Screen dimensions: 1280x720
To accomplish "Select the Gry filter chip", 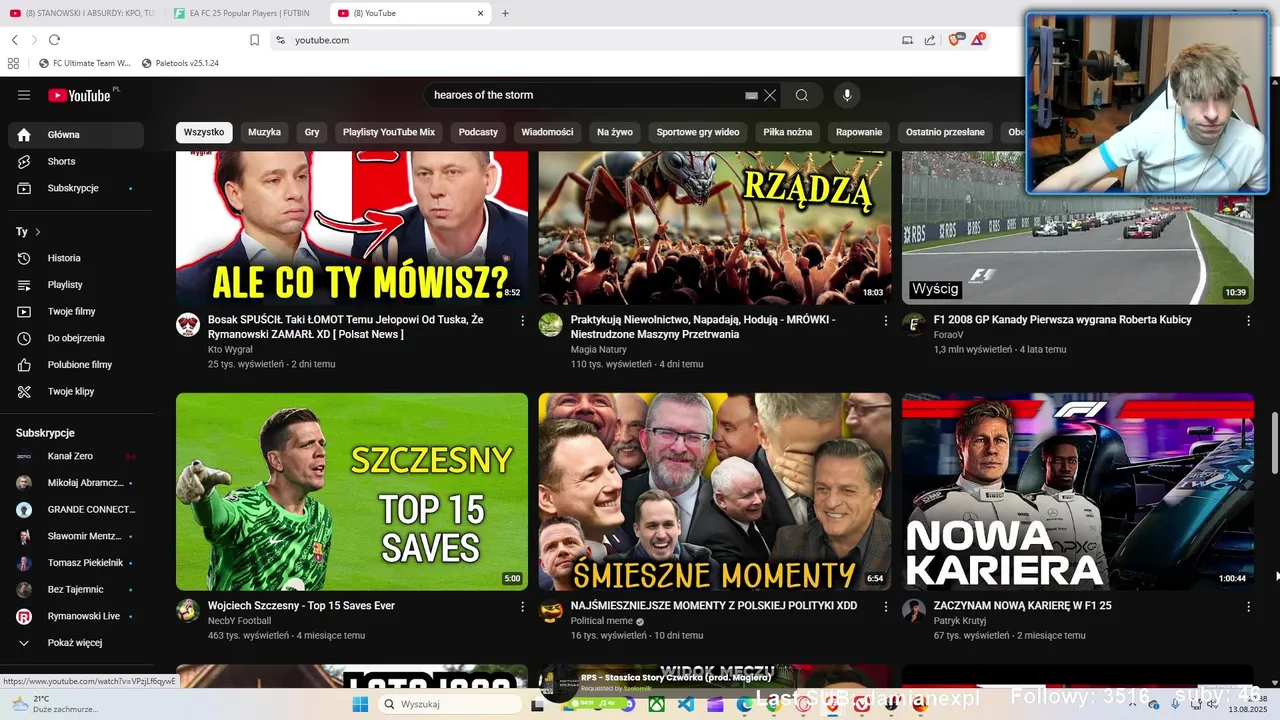I will [312, 132].
